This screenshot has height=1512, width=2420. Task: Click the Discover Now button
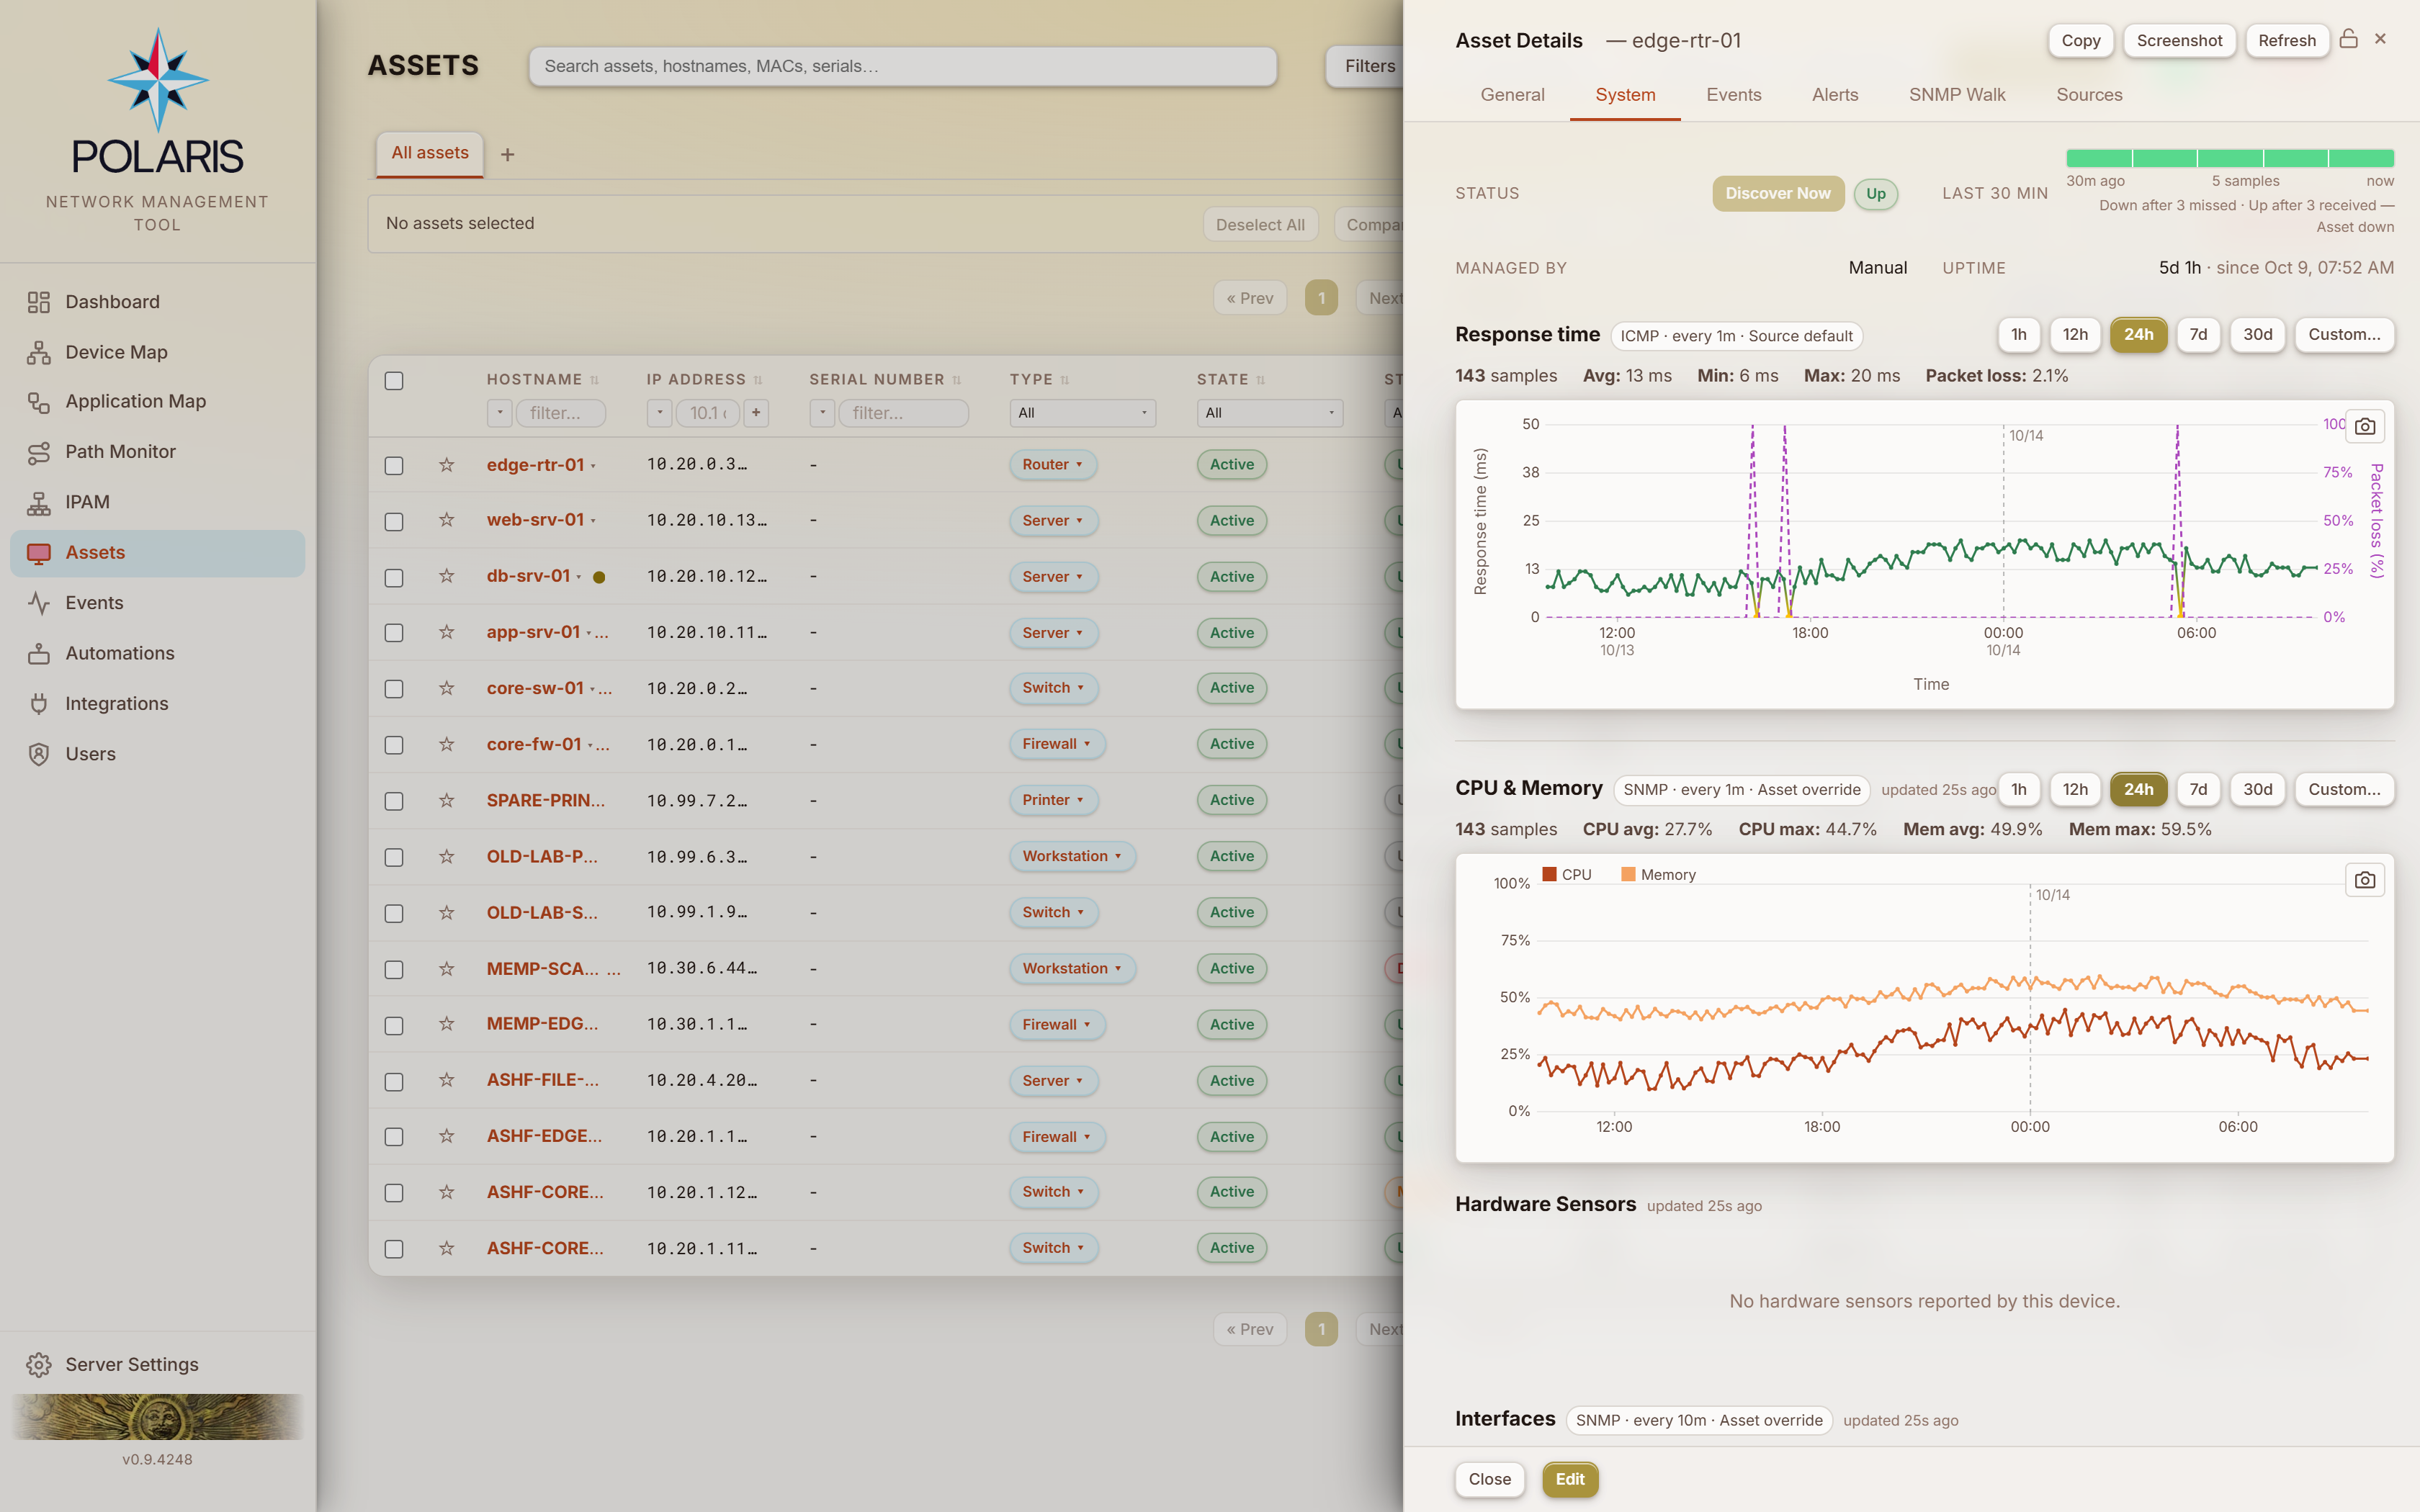click(x=1778, y=194)
